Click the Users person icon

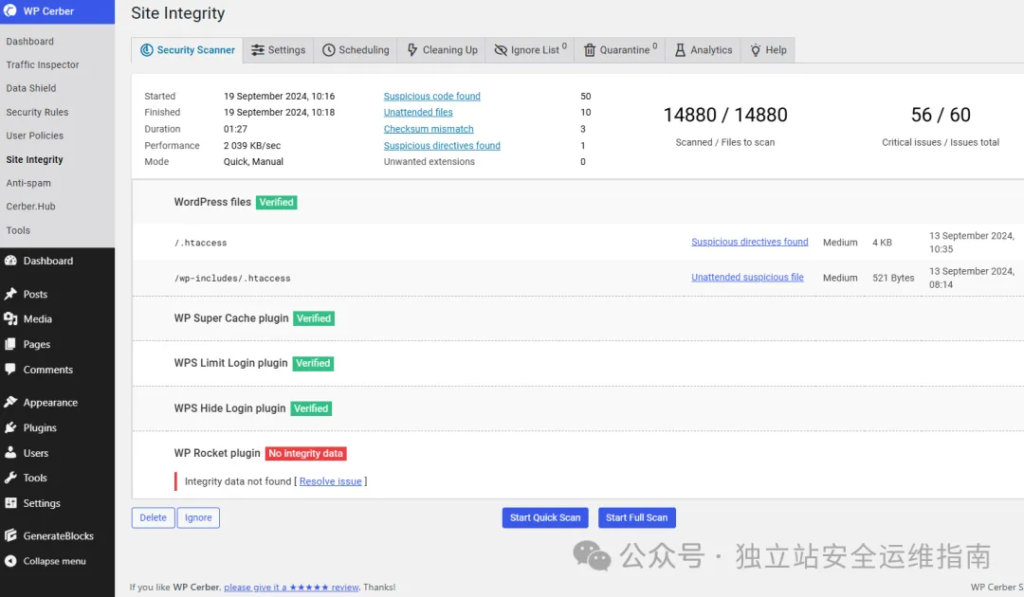point(10,453)
